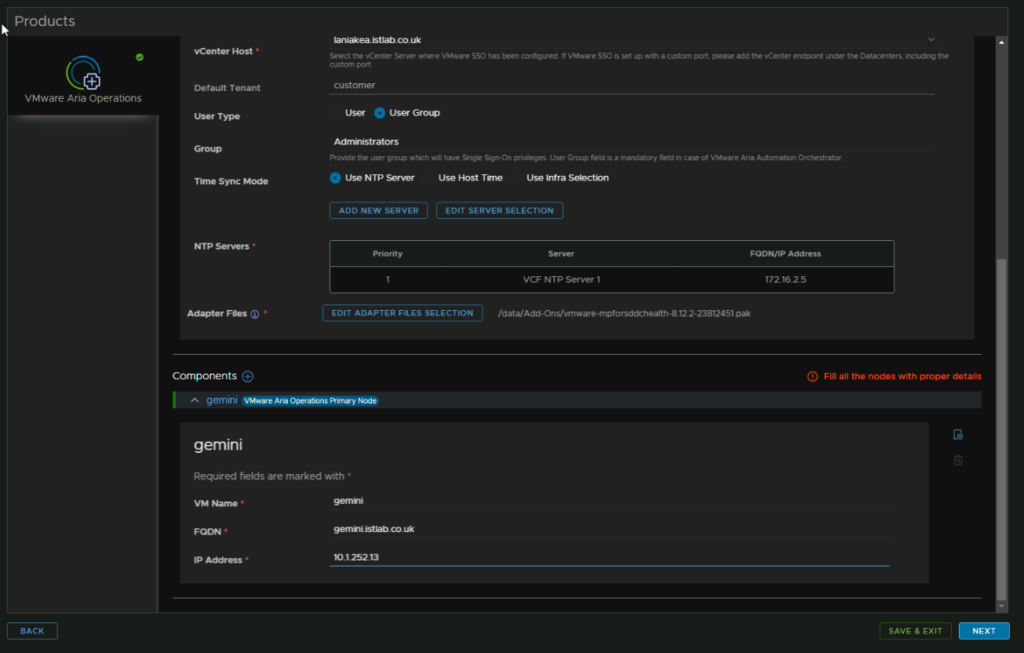This screenshot has width=1024, height=653.
Task: Click the IP Address input field
Action: pyautogui.click(x=610, y=557)
